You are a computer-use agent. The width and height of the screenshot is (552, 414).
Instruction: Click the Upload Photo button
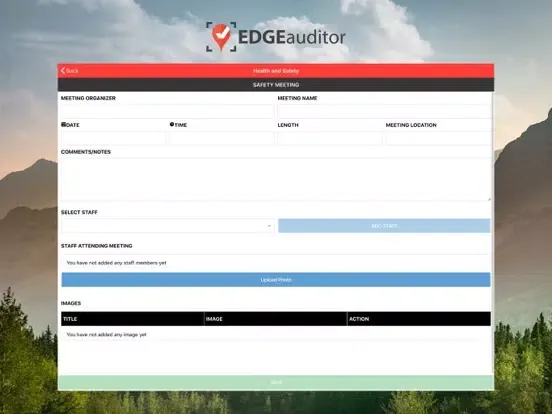click(x=276, y=280)
